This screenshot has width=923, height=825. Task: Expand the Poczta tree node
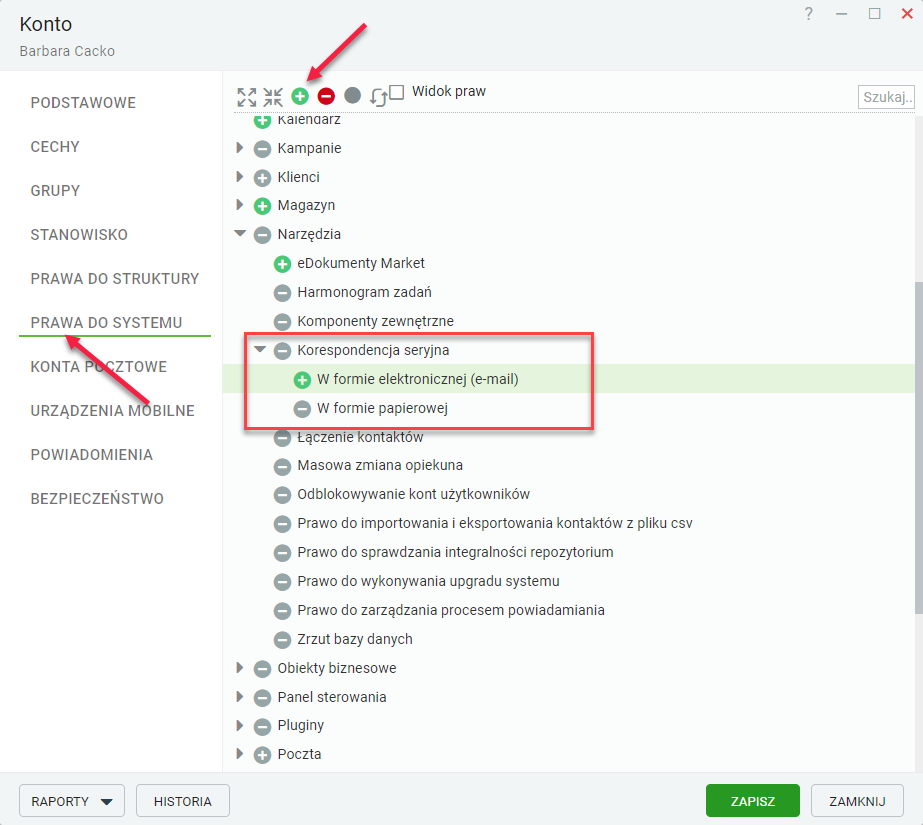pyautogui.click(x=240, y=753)
